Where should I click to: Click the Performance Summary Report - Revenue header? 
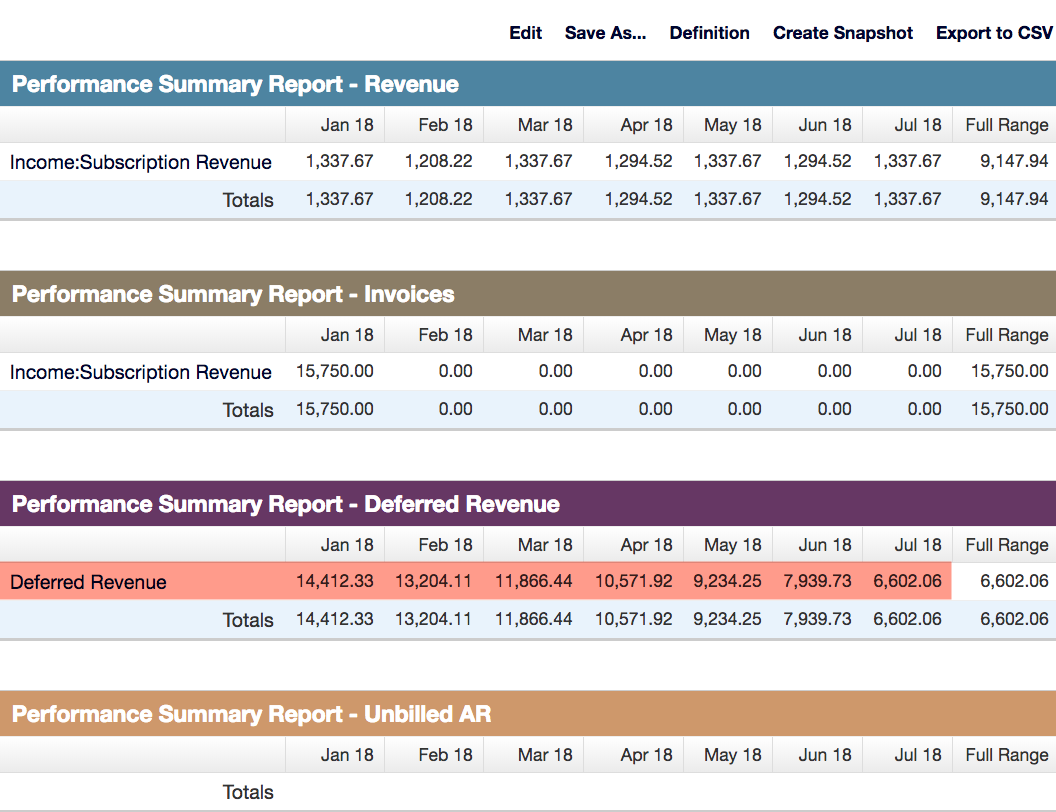(x=528, y=83)
